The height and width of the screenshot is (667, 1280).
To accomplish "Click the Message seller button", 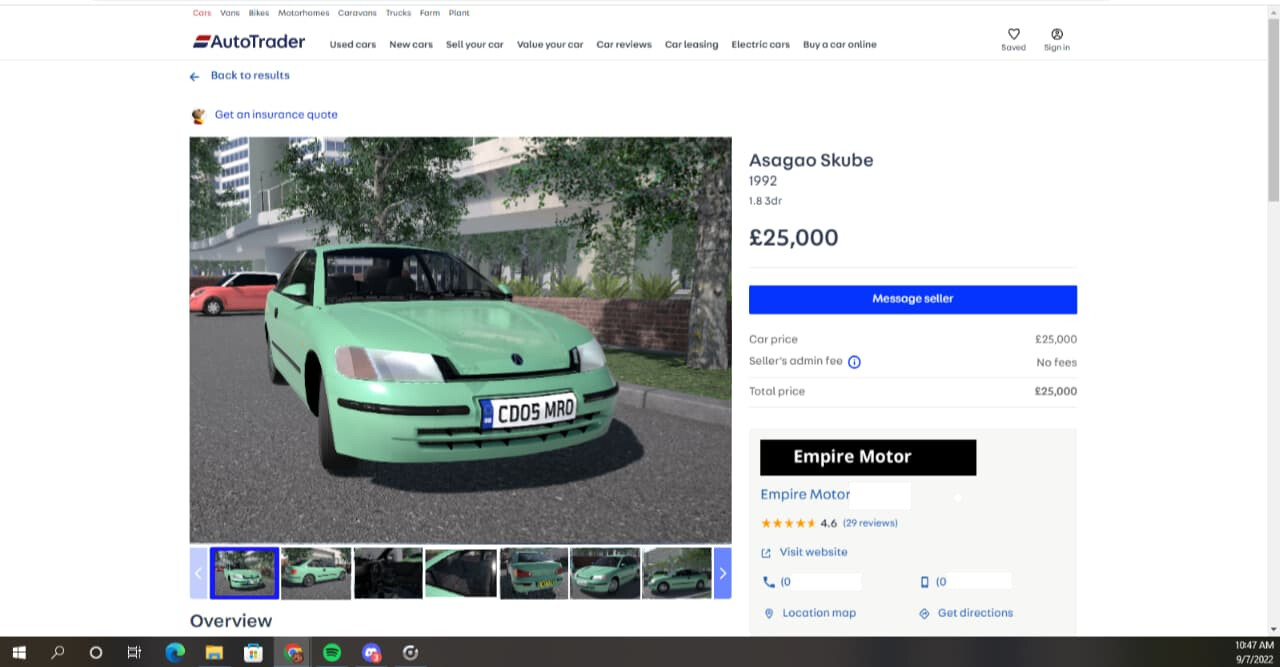I will click(x=912, y=299).
